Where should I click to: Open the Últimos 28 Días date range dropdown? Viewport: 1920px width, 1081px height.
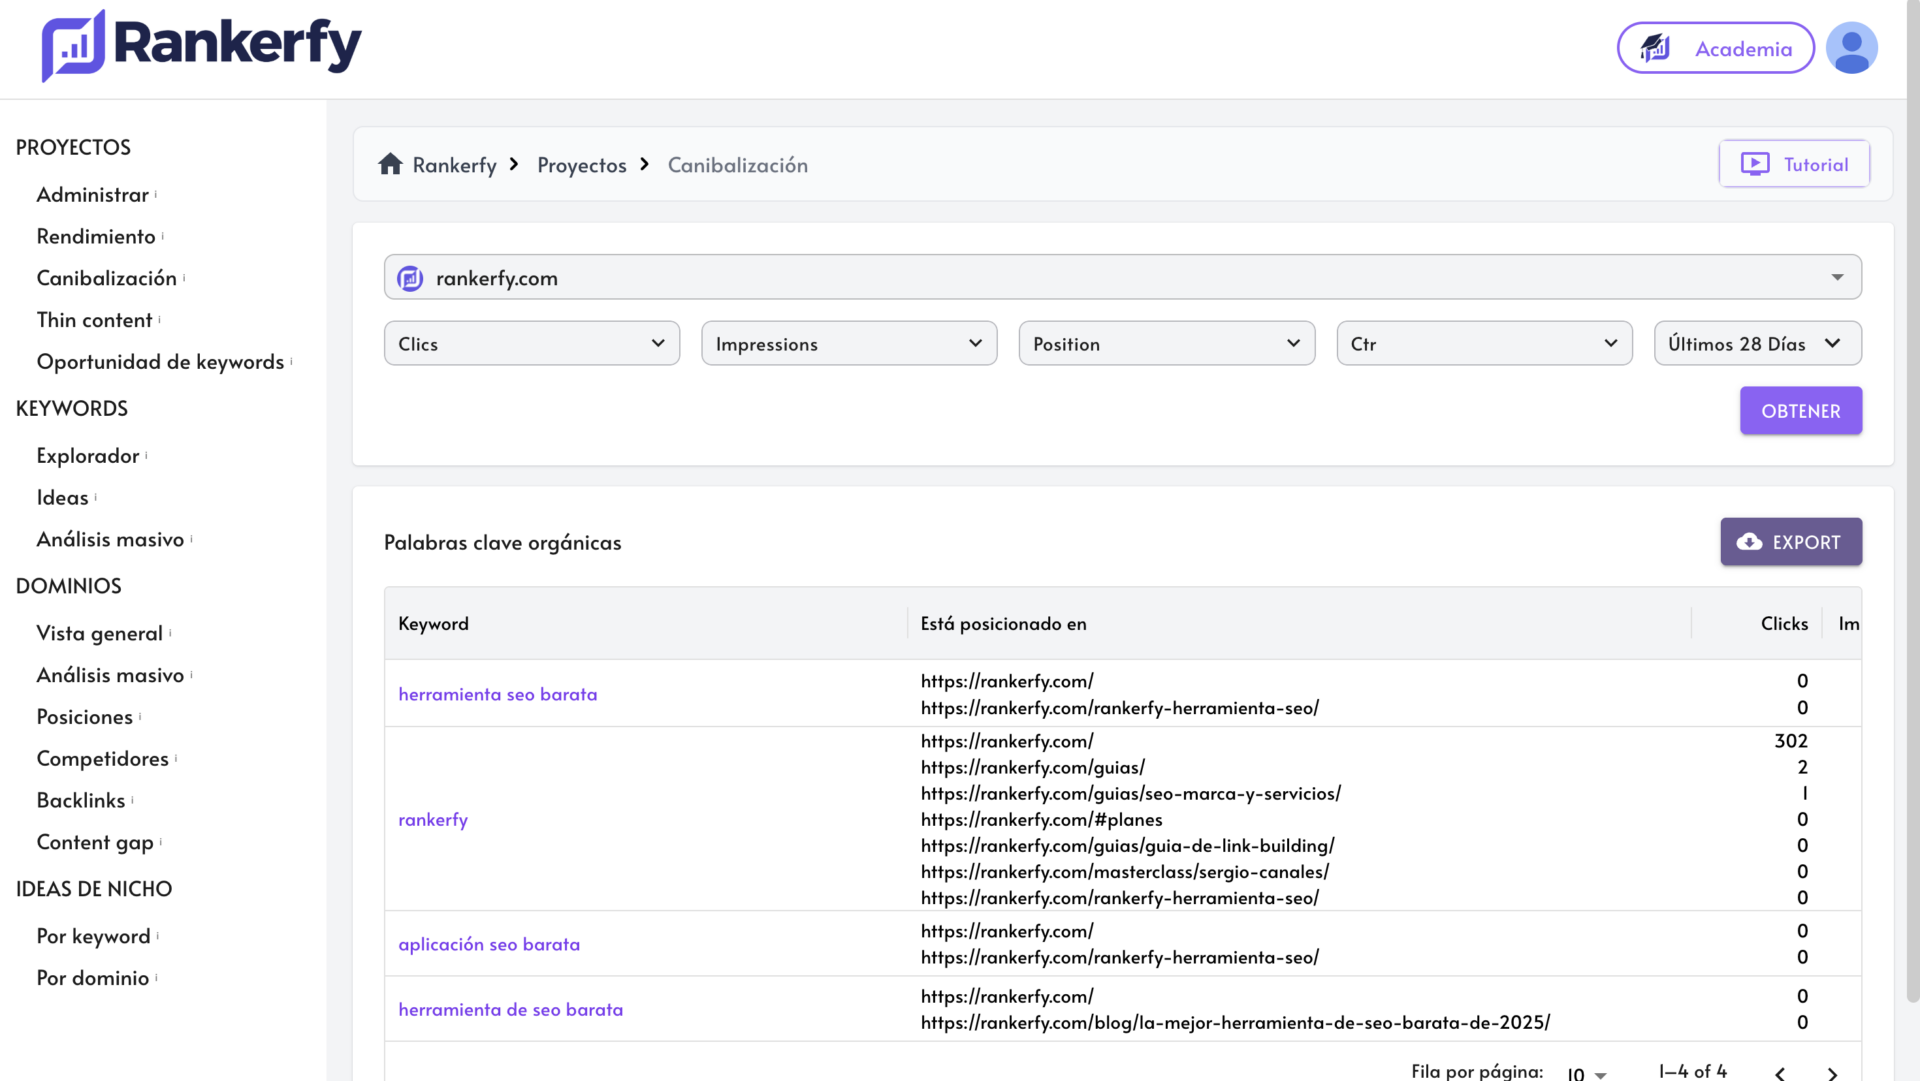[1757, 343]
